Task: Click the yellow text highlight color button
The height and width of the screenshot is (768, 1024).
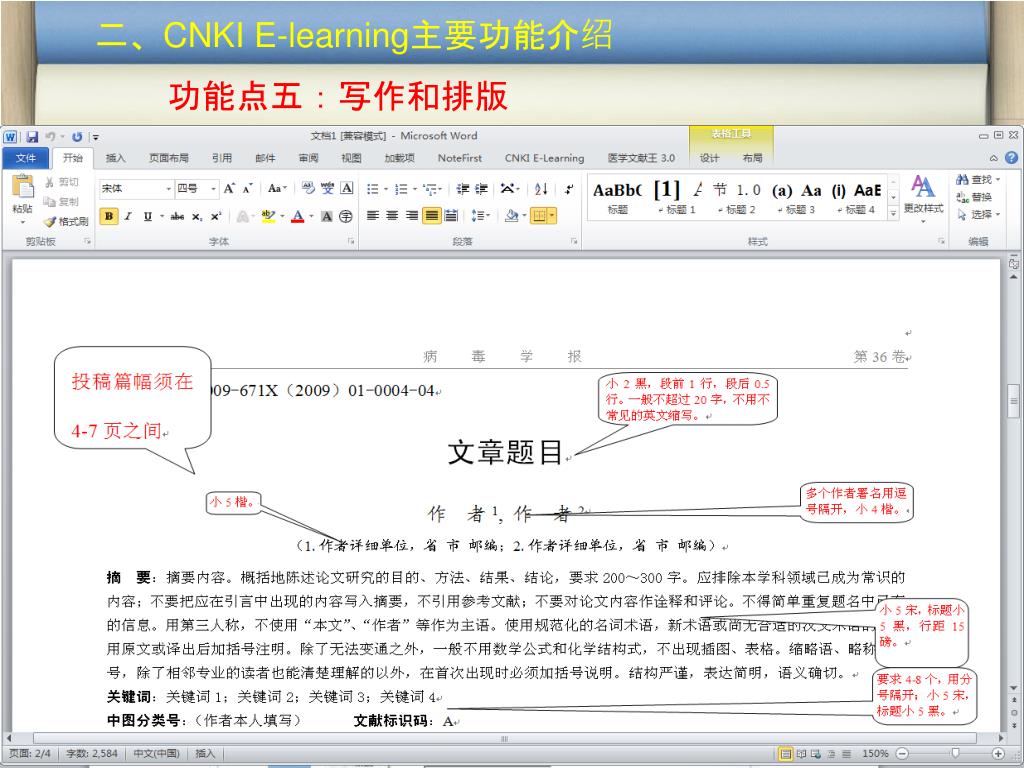Action: (268, 216)
